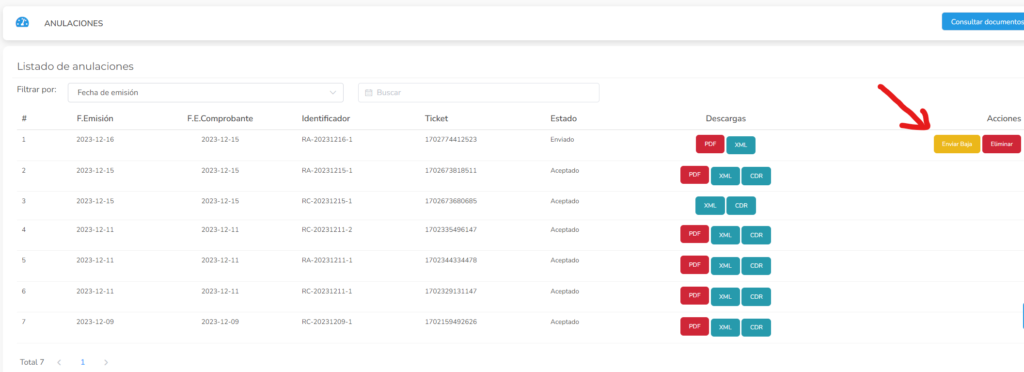This screenshot has width=1024, height=372.
Task: Click ticket number 1702673818511
Action: coord(451,170)
